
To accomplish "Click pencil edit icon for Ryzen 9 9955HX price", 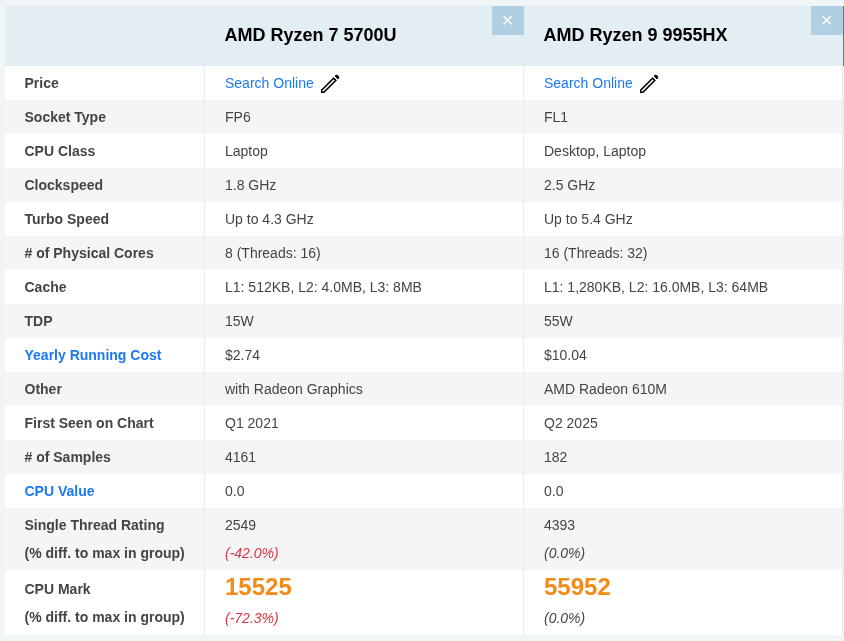I will click(649, 84).
